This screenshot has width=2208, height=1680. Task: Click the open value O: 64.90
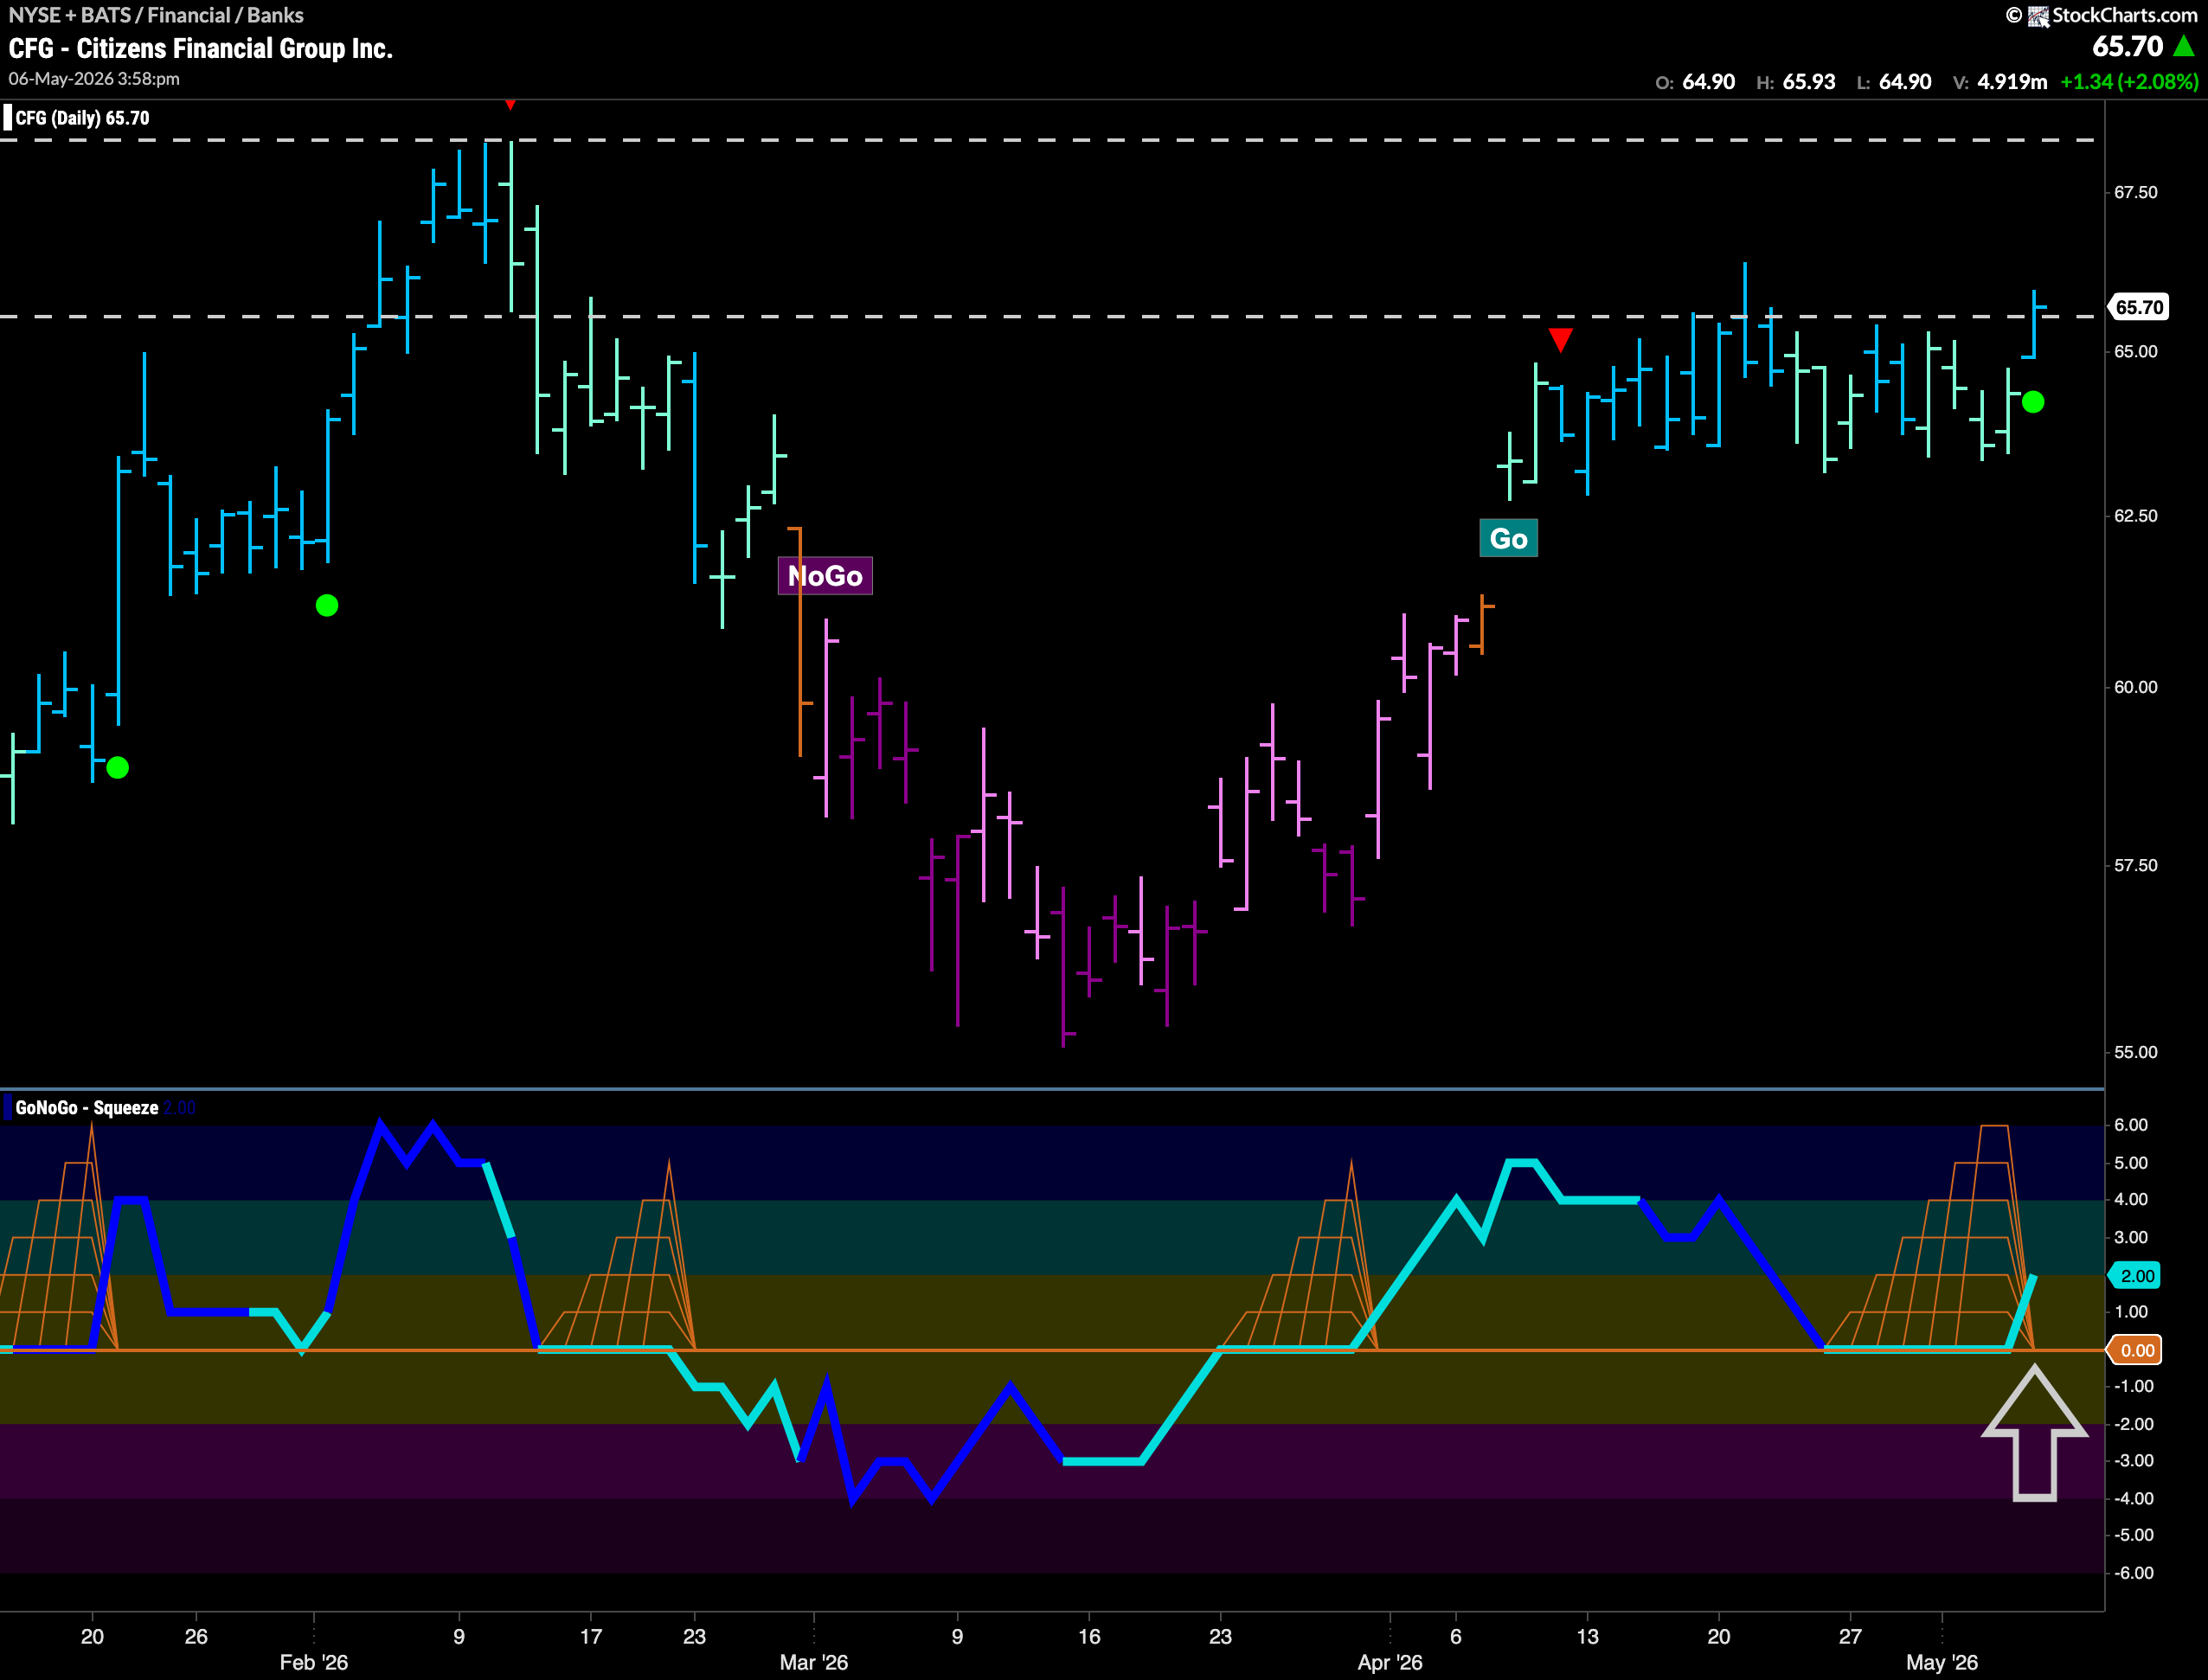(x=1695, y=82)
